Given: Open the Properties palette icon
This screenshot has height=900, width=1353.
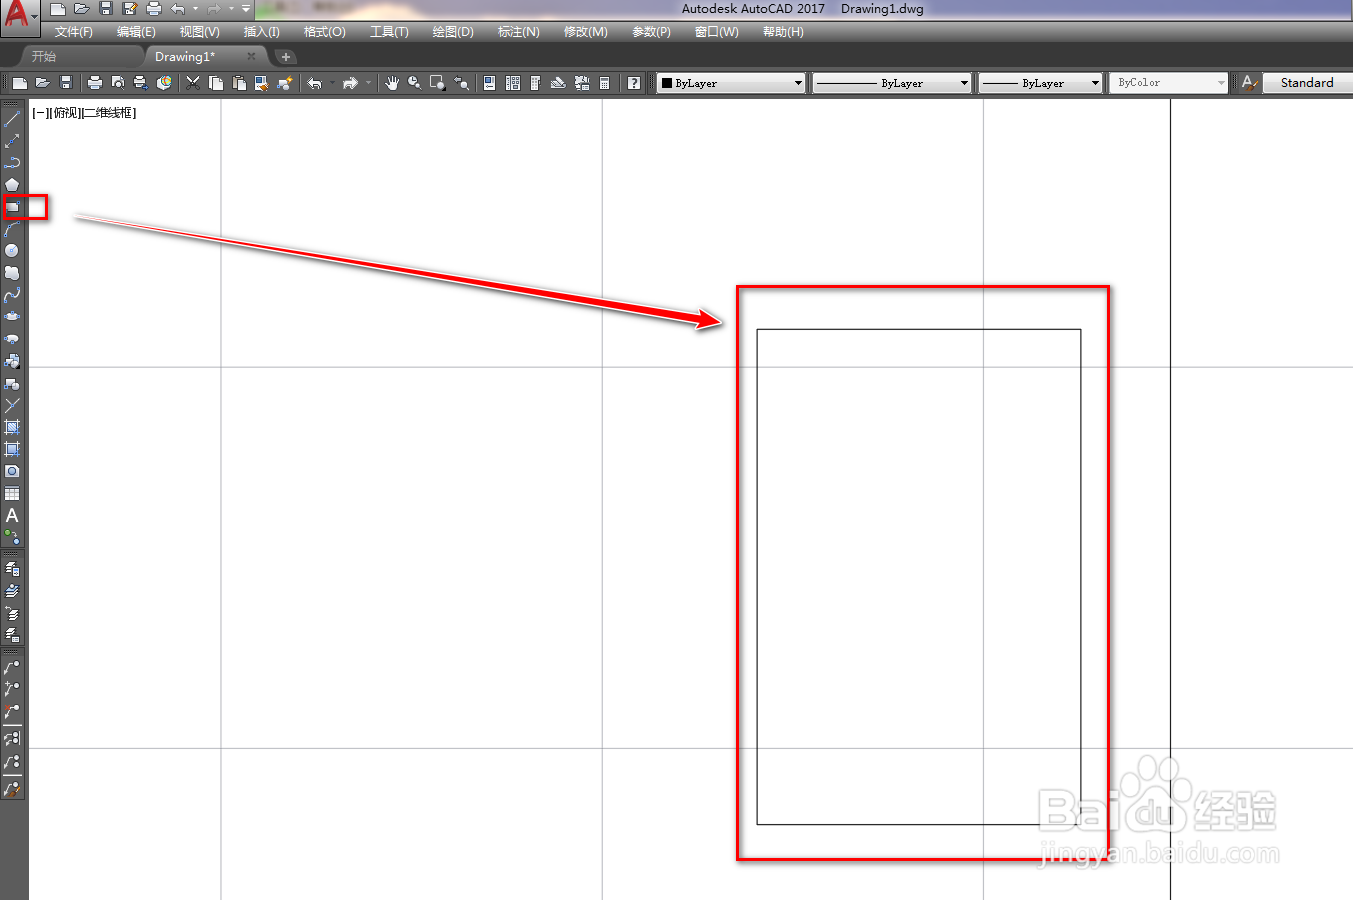Looking at the screenshot, I should click(x=489, y=83).
